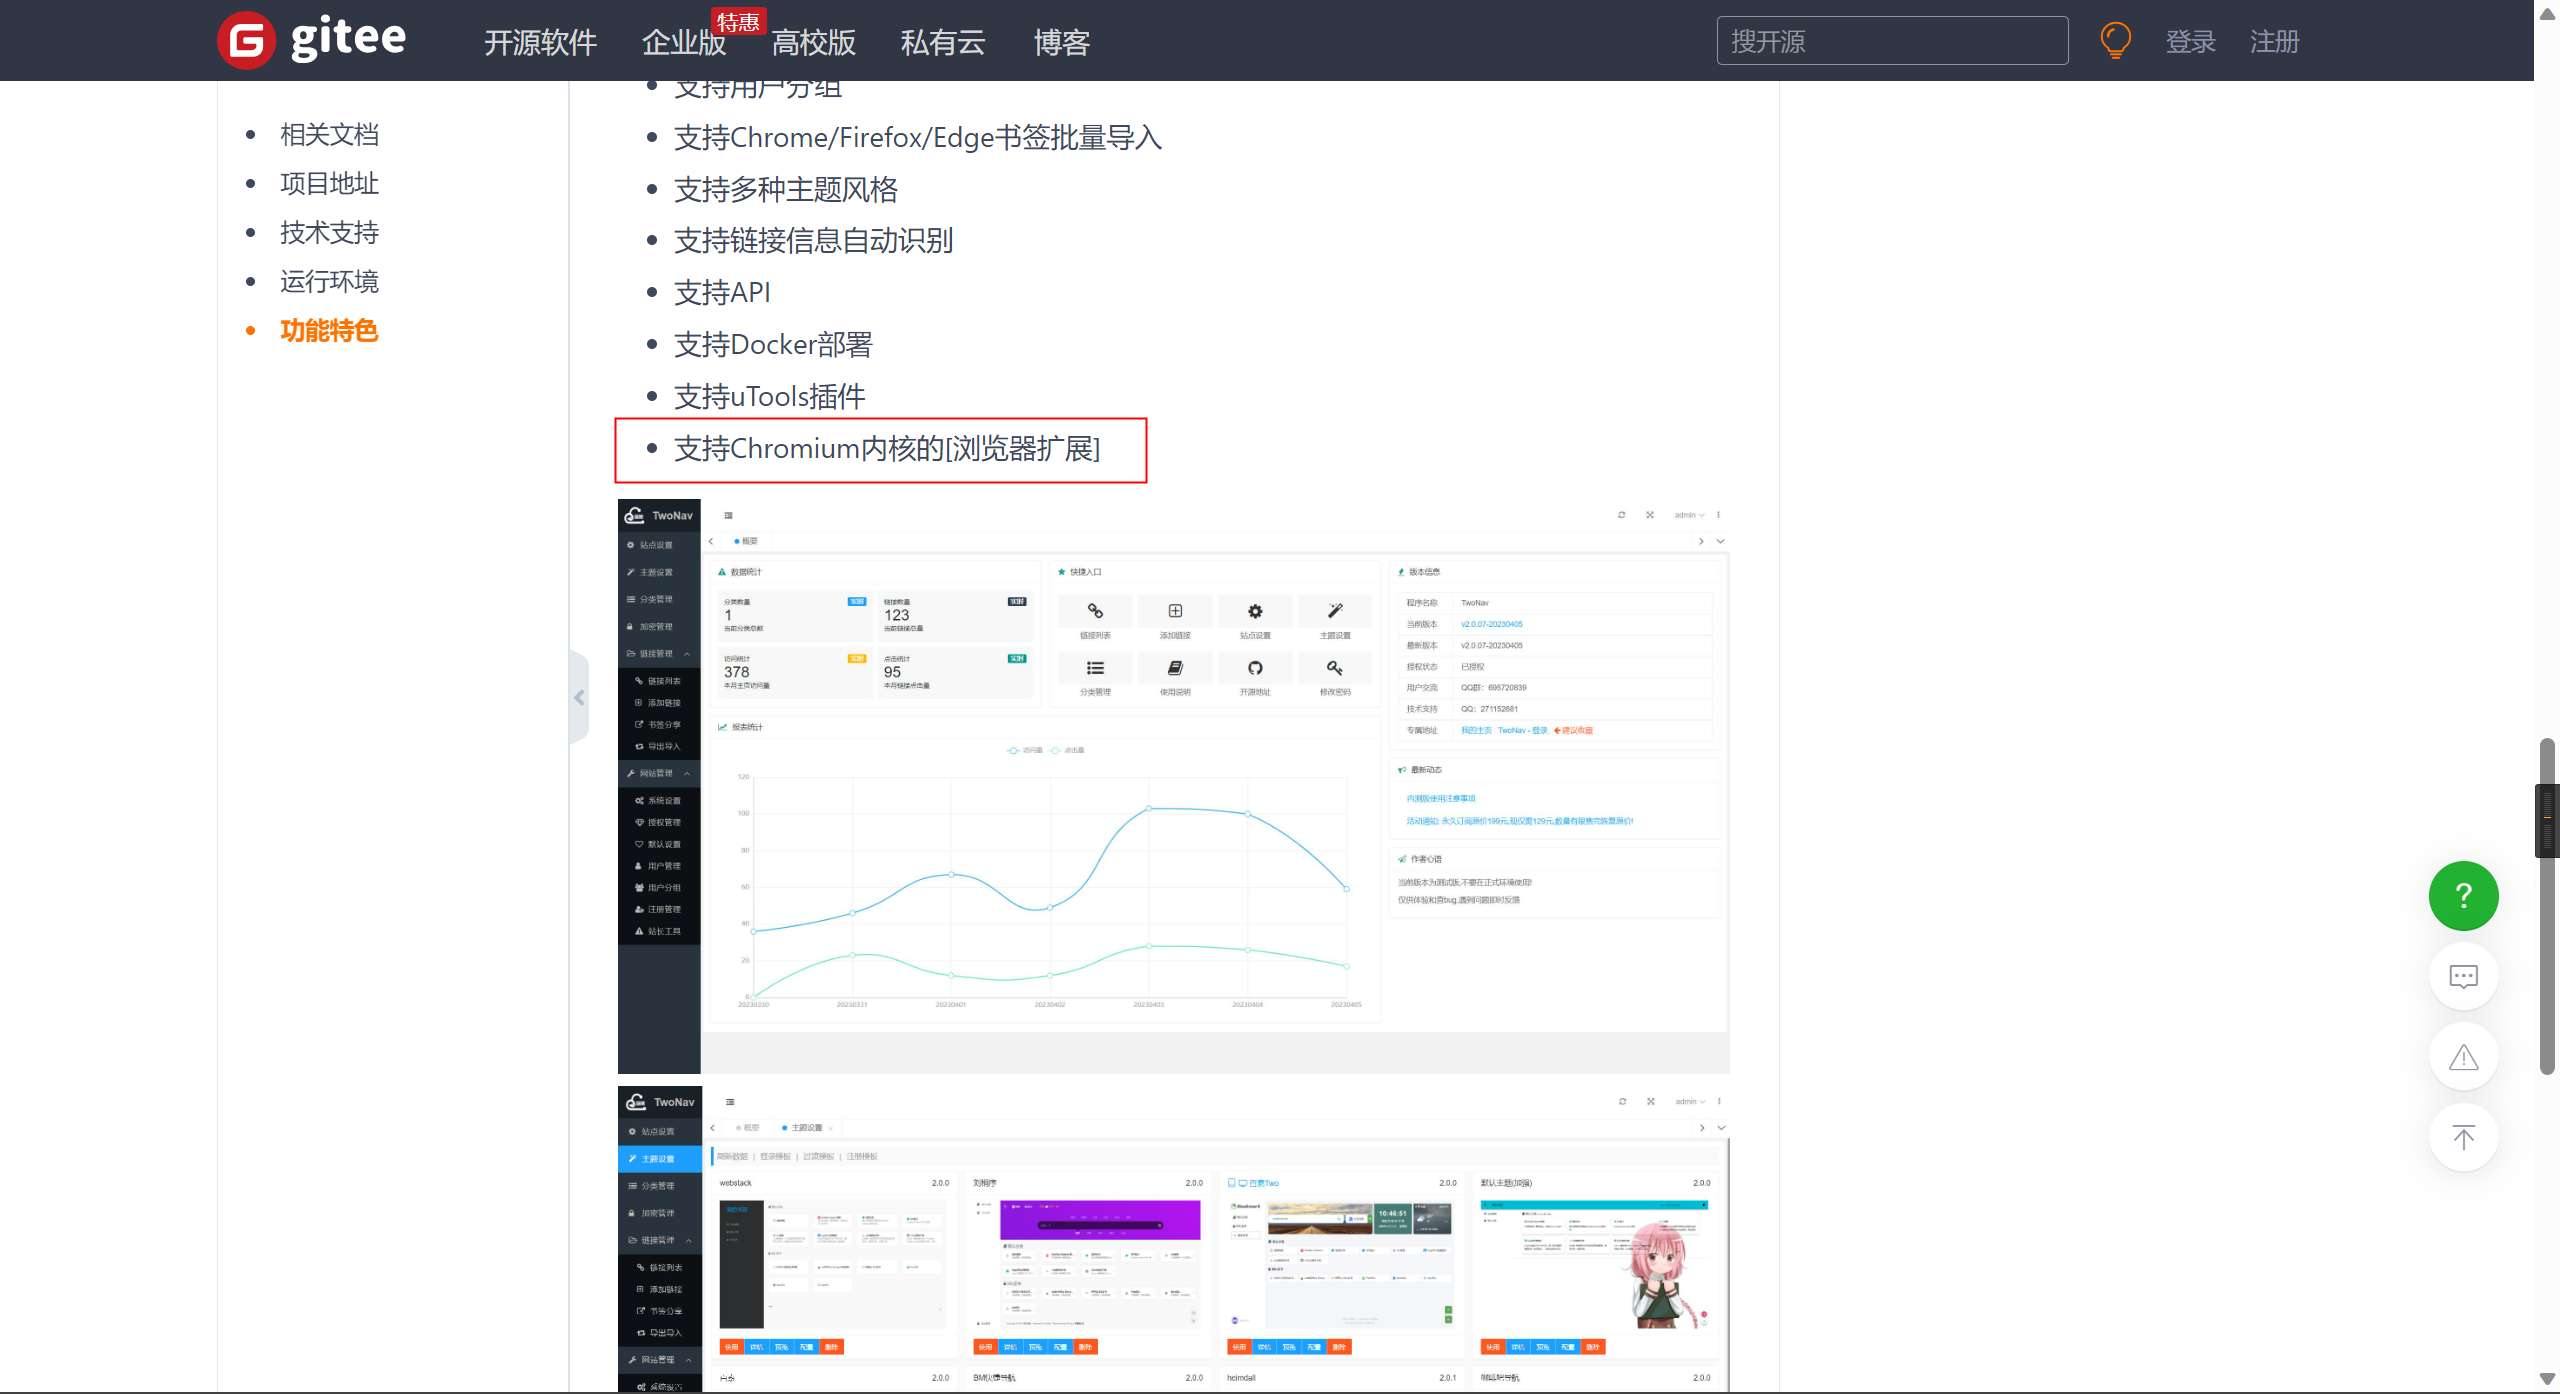Open the admin account dropdown

pos(1688,515)
